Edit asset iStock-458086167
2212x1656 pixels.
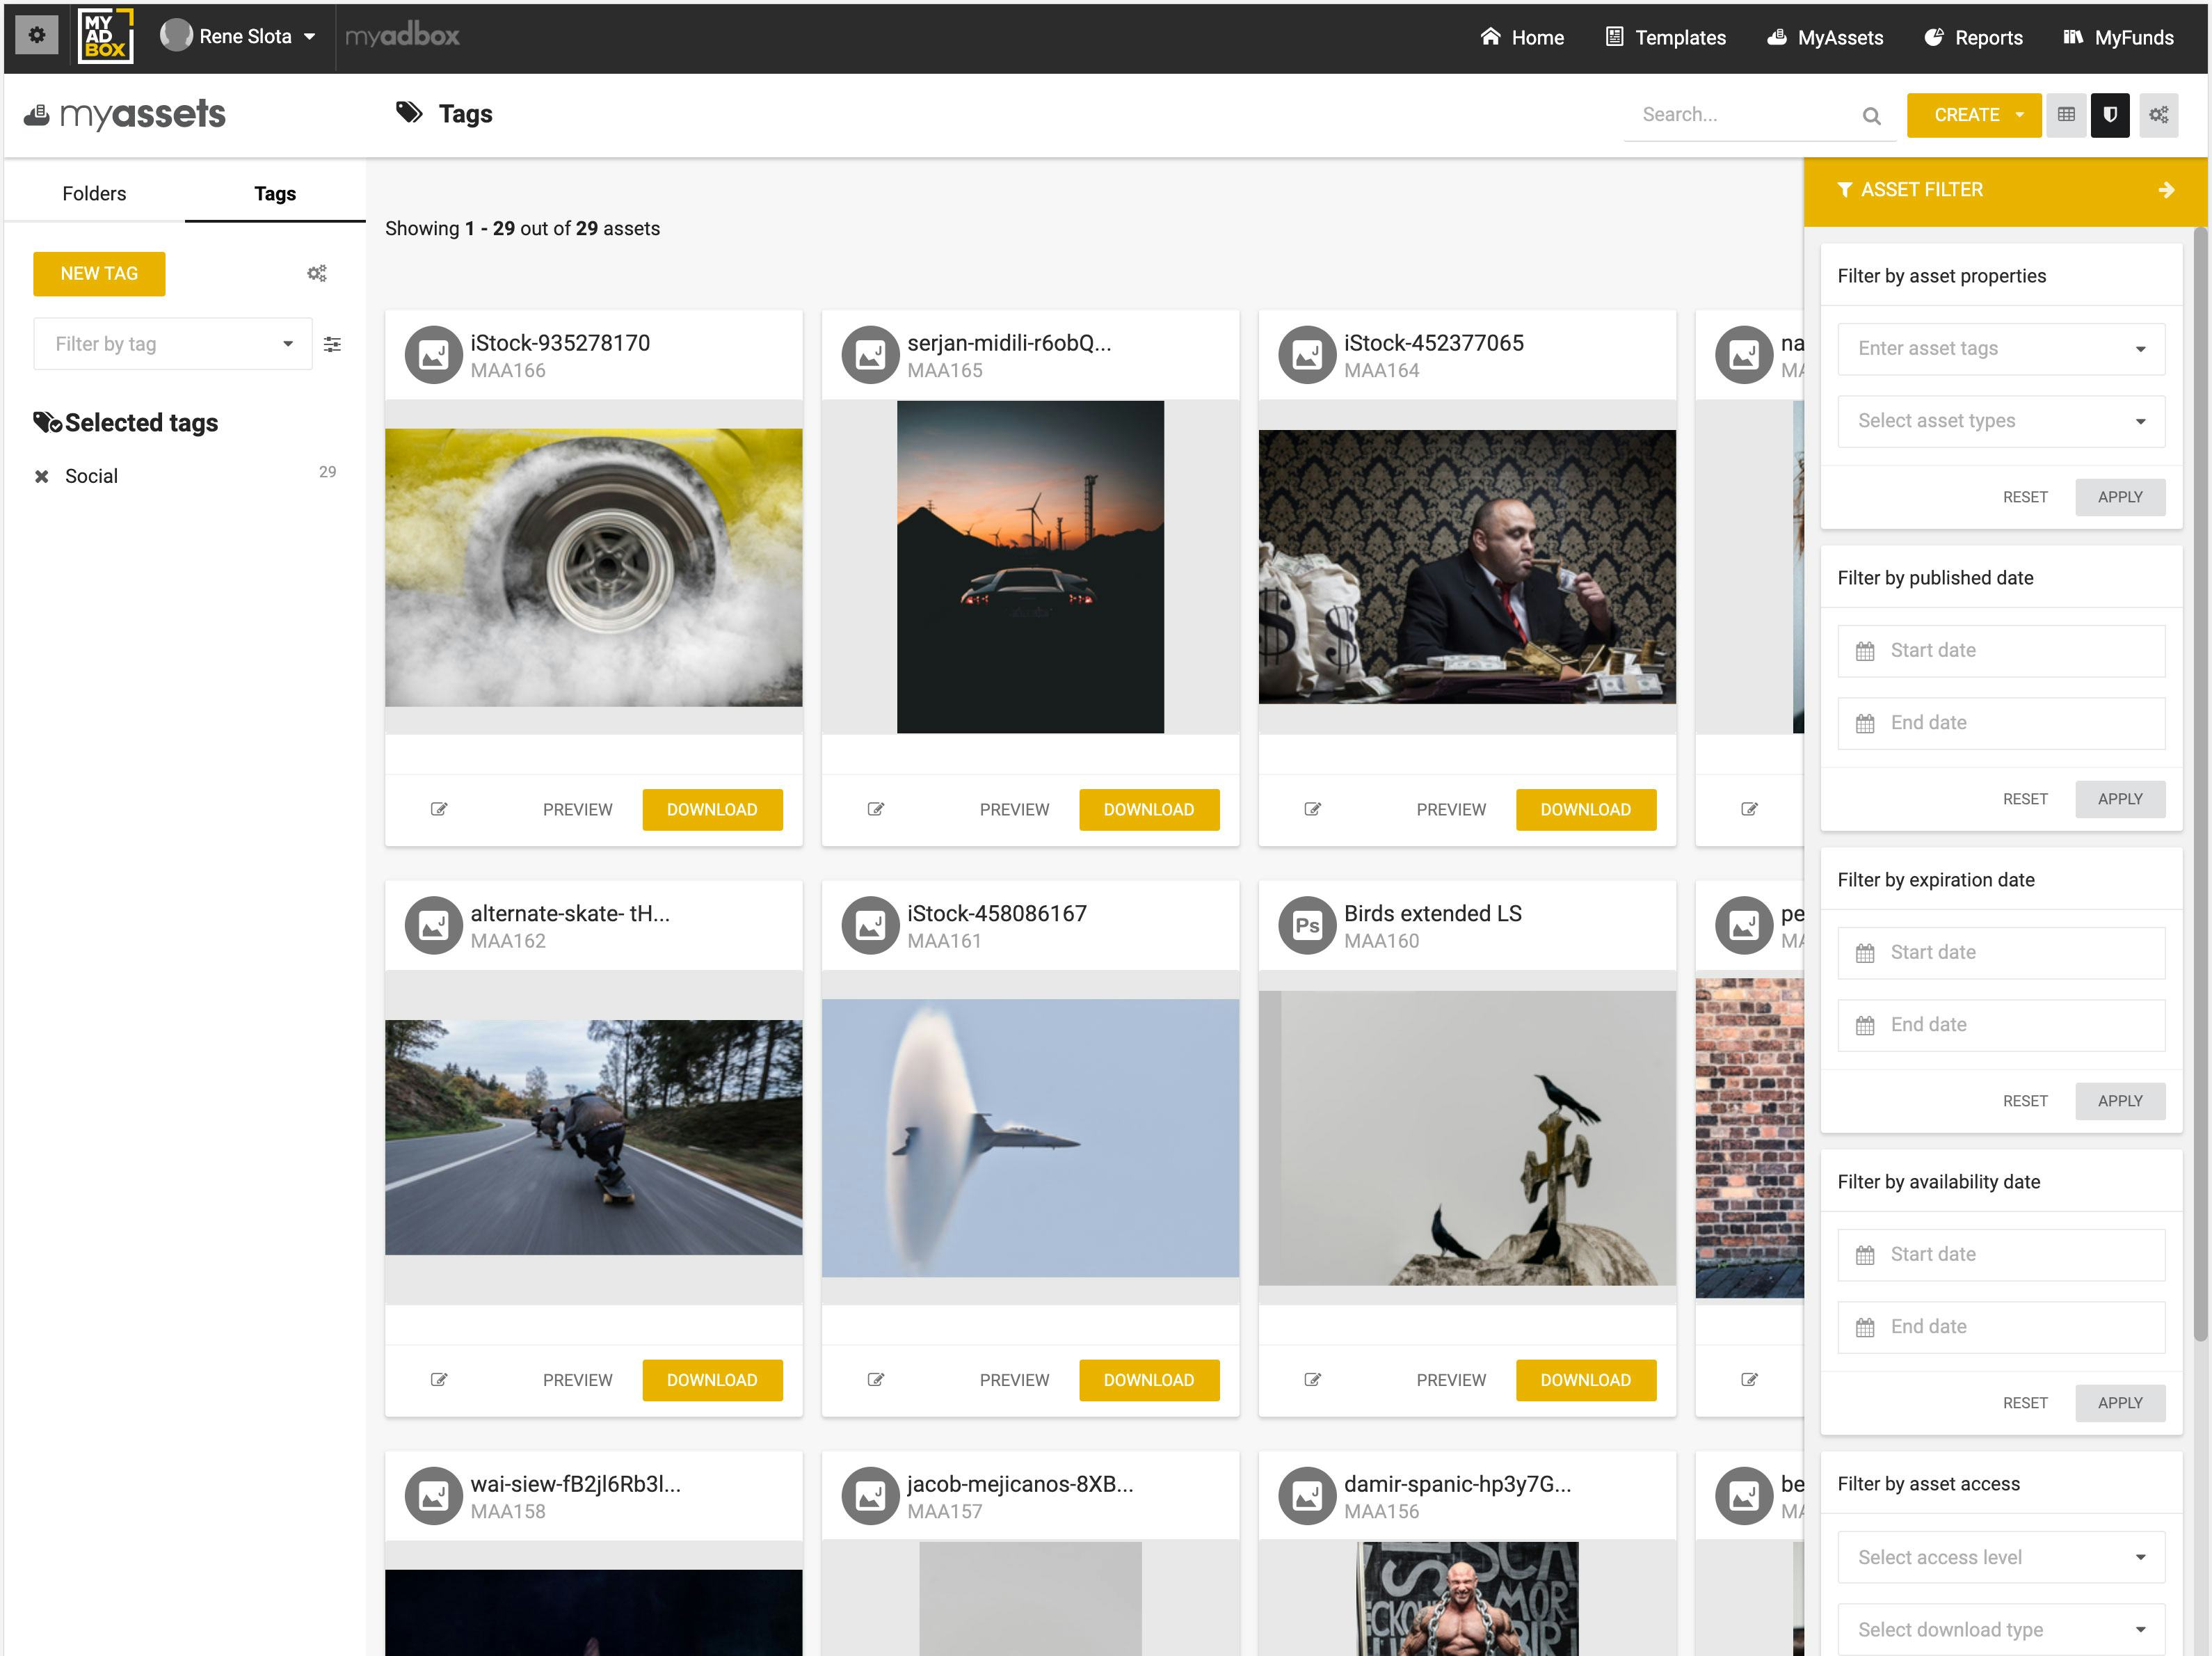pyautogui.click(x=875, y=1379)
